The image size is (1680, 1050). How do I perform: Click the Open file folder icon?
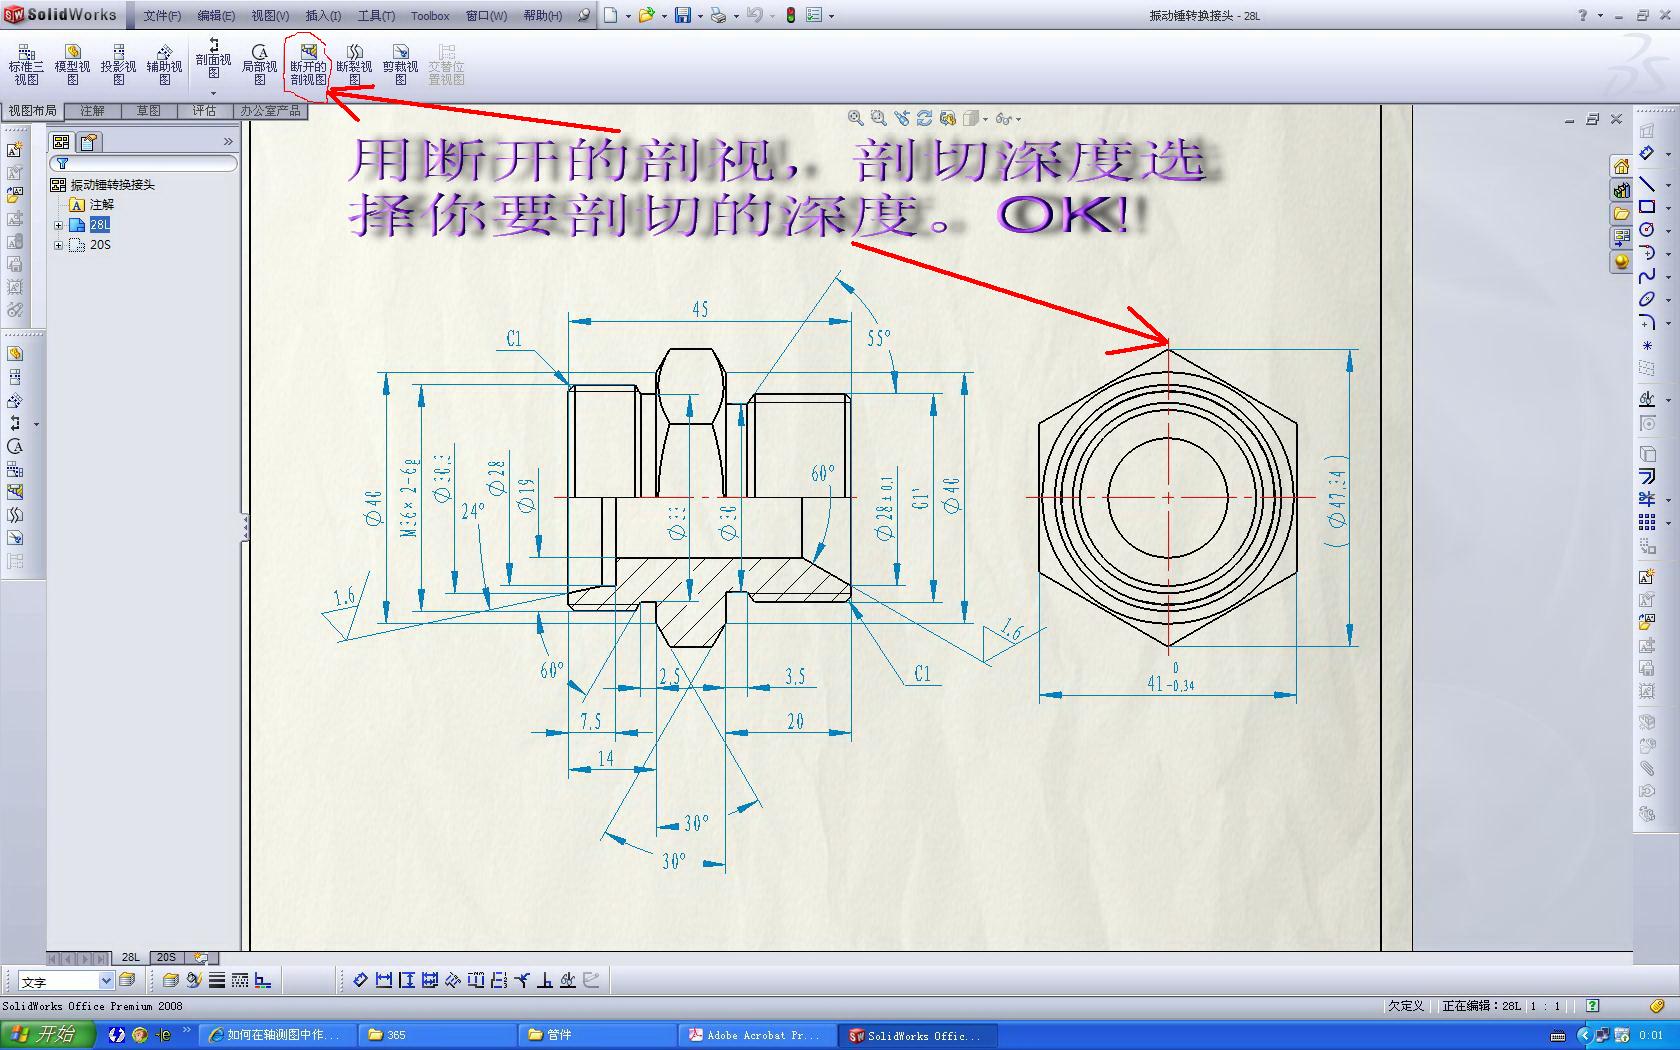[646, 15]
